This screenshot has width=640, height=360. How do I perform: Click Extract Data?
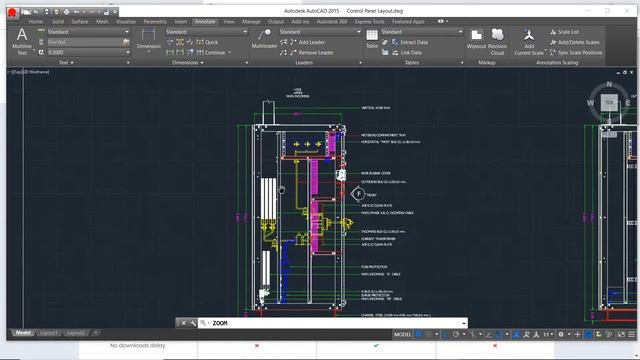pyautogui.click(x=410, y=42)
